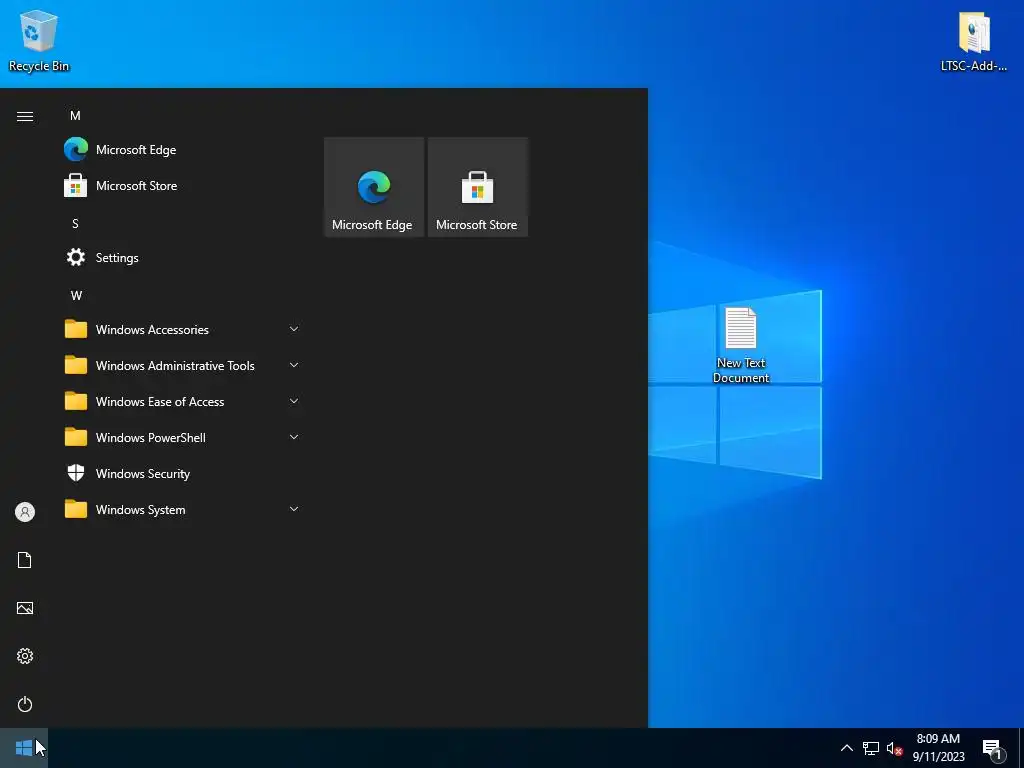Click the Power button in Start sidebar

pyautogui.click(x=25, y=704)
